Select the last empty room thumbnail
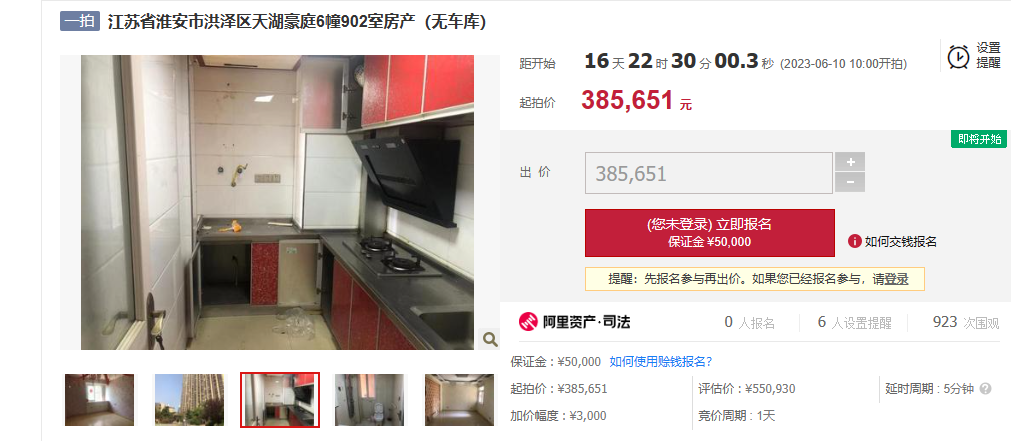Viewport: 1011px width, 441px height. click(459, 400)
